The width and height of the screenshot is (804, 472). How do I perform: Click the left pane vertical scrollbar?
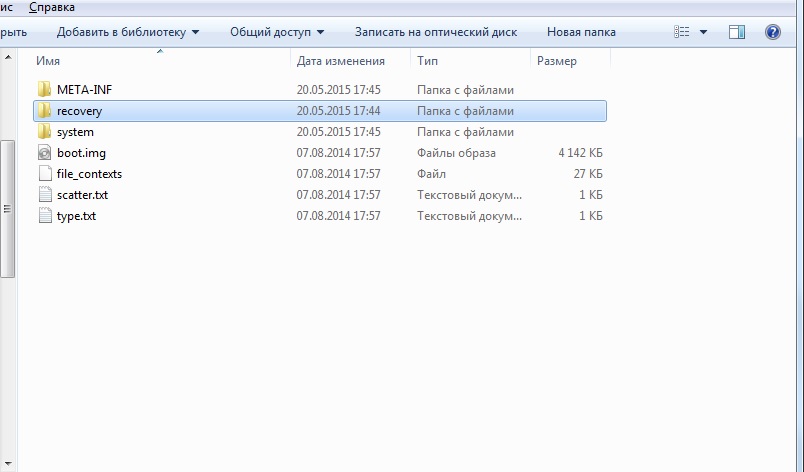pos(7,208)
